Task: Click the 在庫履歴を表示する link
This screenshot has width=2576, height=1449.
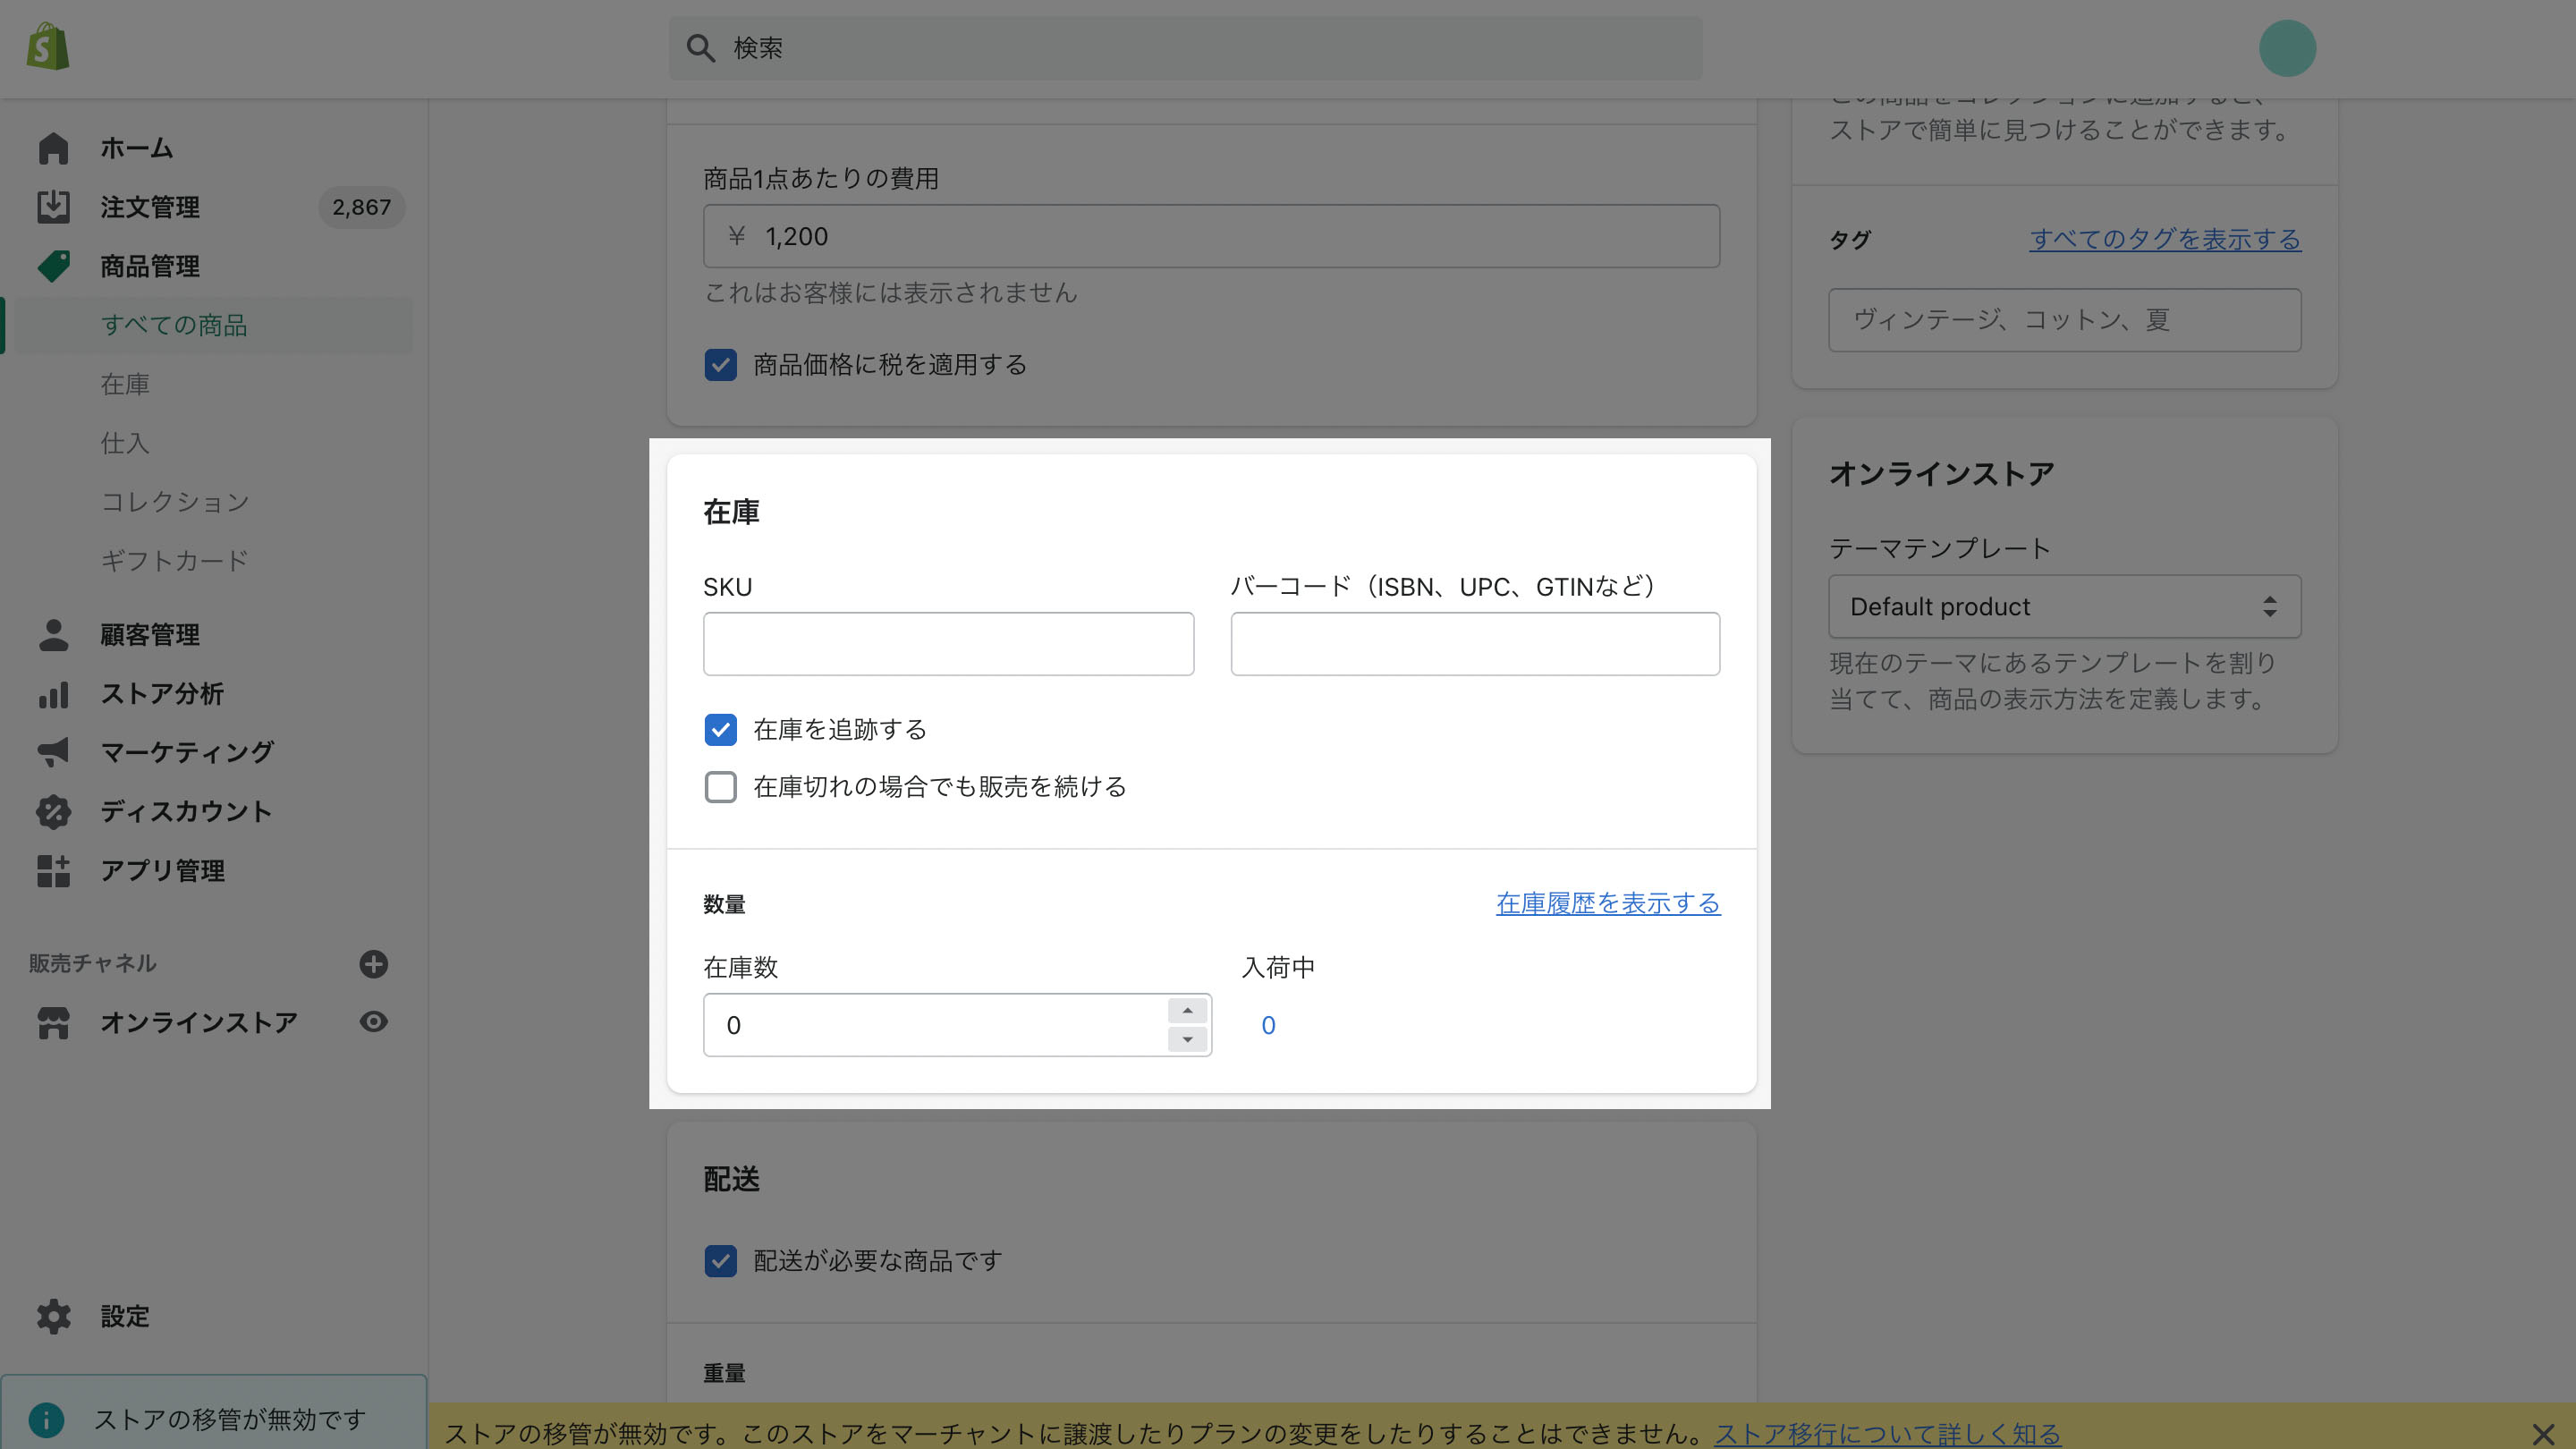Action: (1608, 903)
